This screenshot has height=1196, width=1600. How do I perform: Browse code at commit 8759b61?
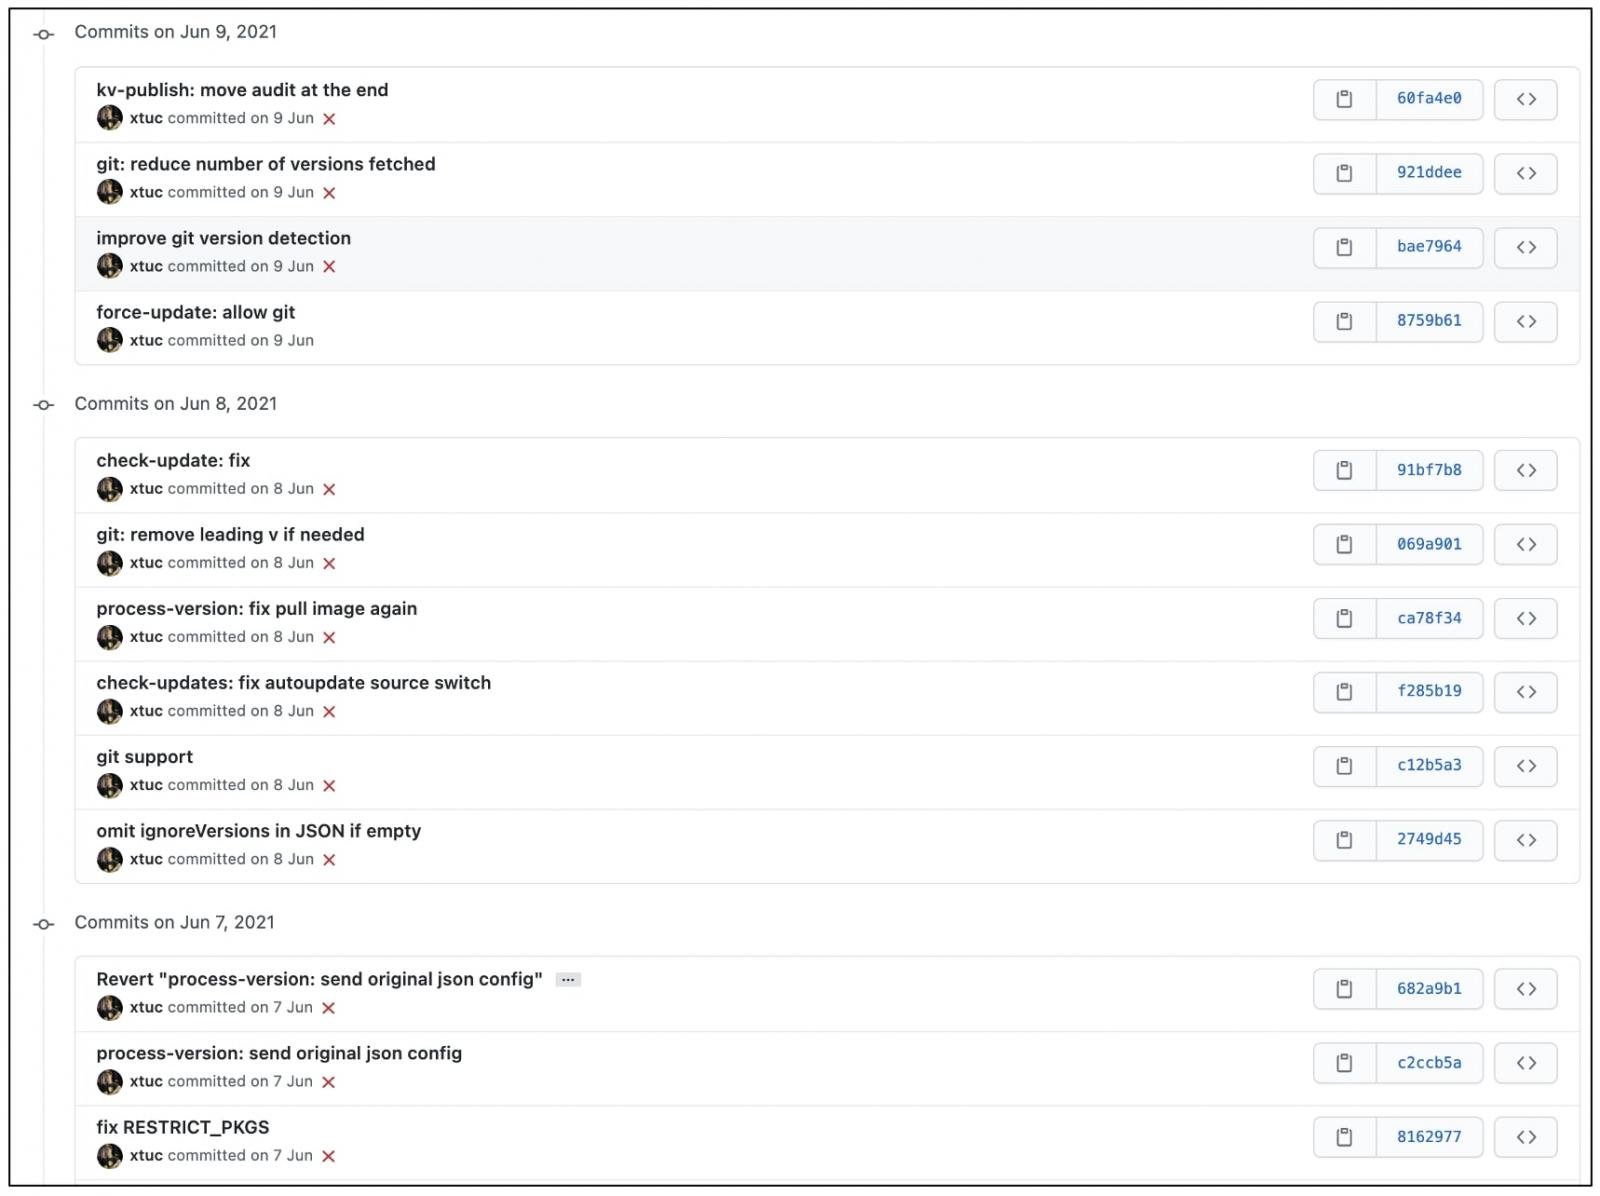tap(1525, 321)
